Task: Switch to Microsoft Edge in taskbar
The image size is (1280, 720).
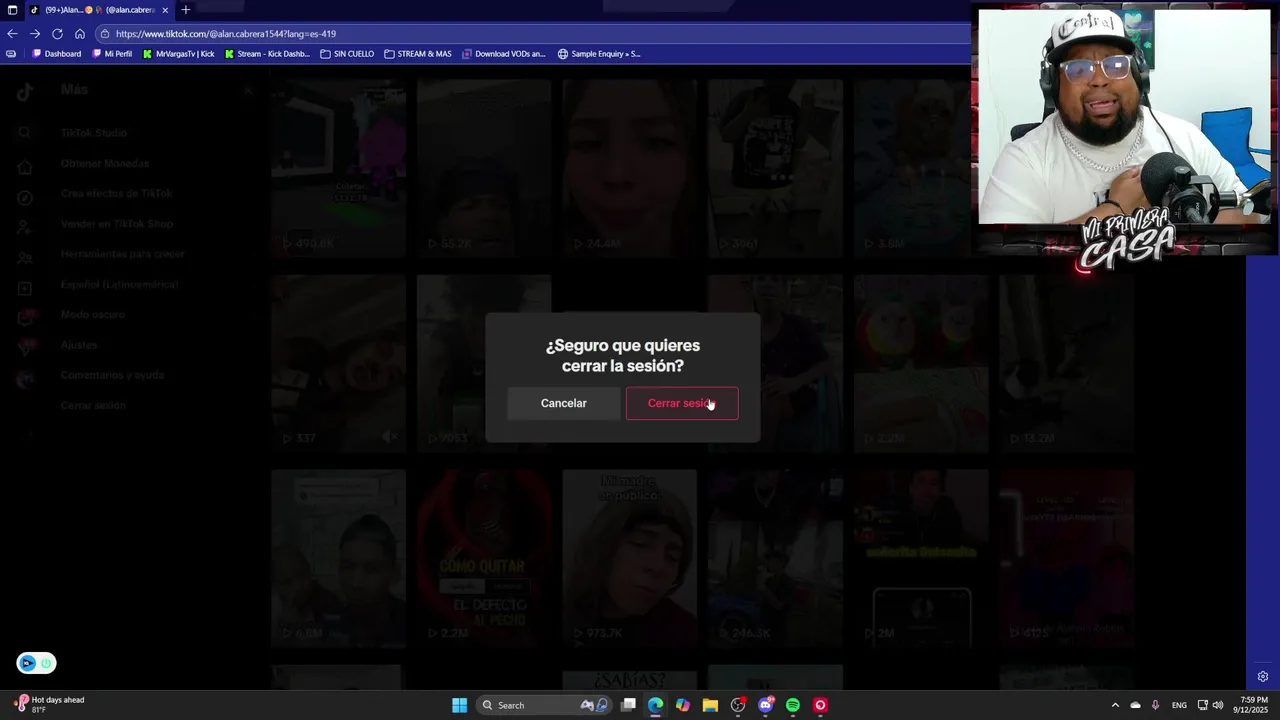Action: tap(655, 705)
